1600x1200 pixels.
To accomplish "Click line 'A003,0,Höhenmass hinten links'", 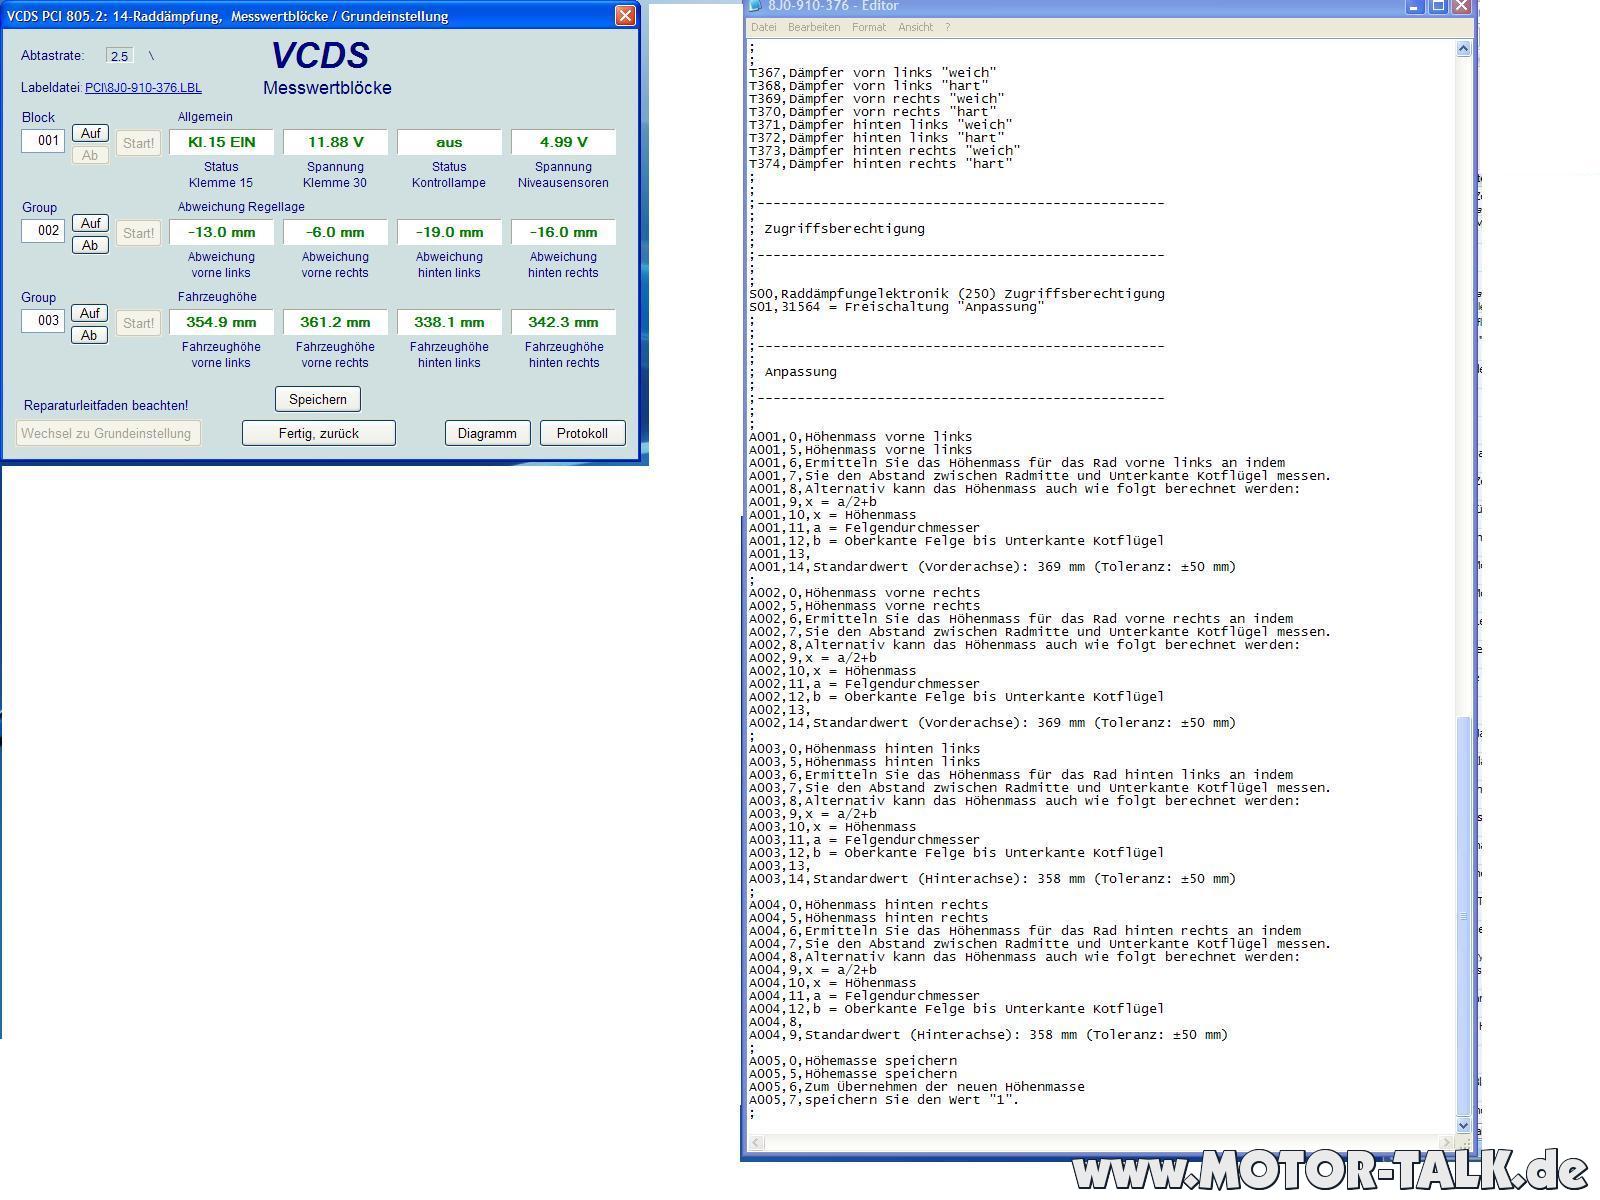I will (x=864, y=749).
